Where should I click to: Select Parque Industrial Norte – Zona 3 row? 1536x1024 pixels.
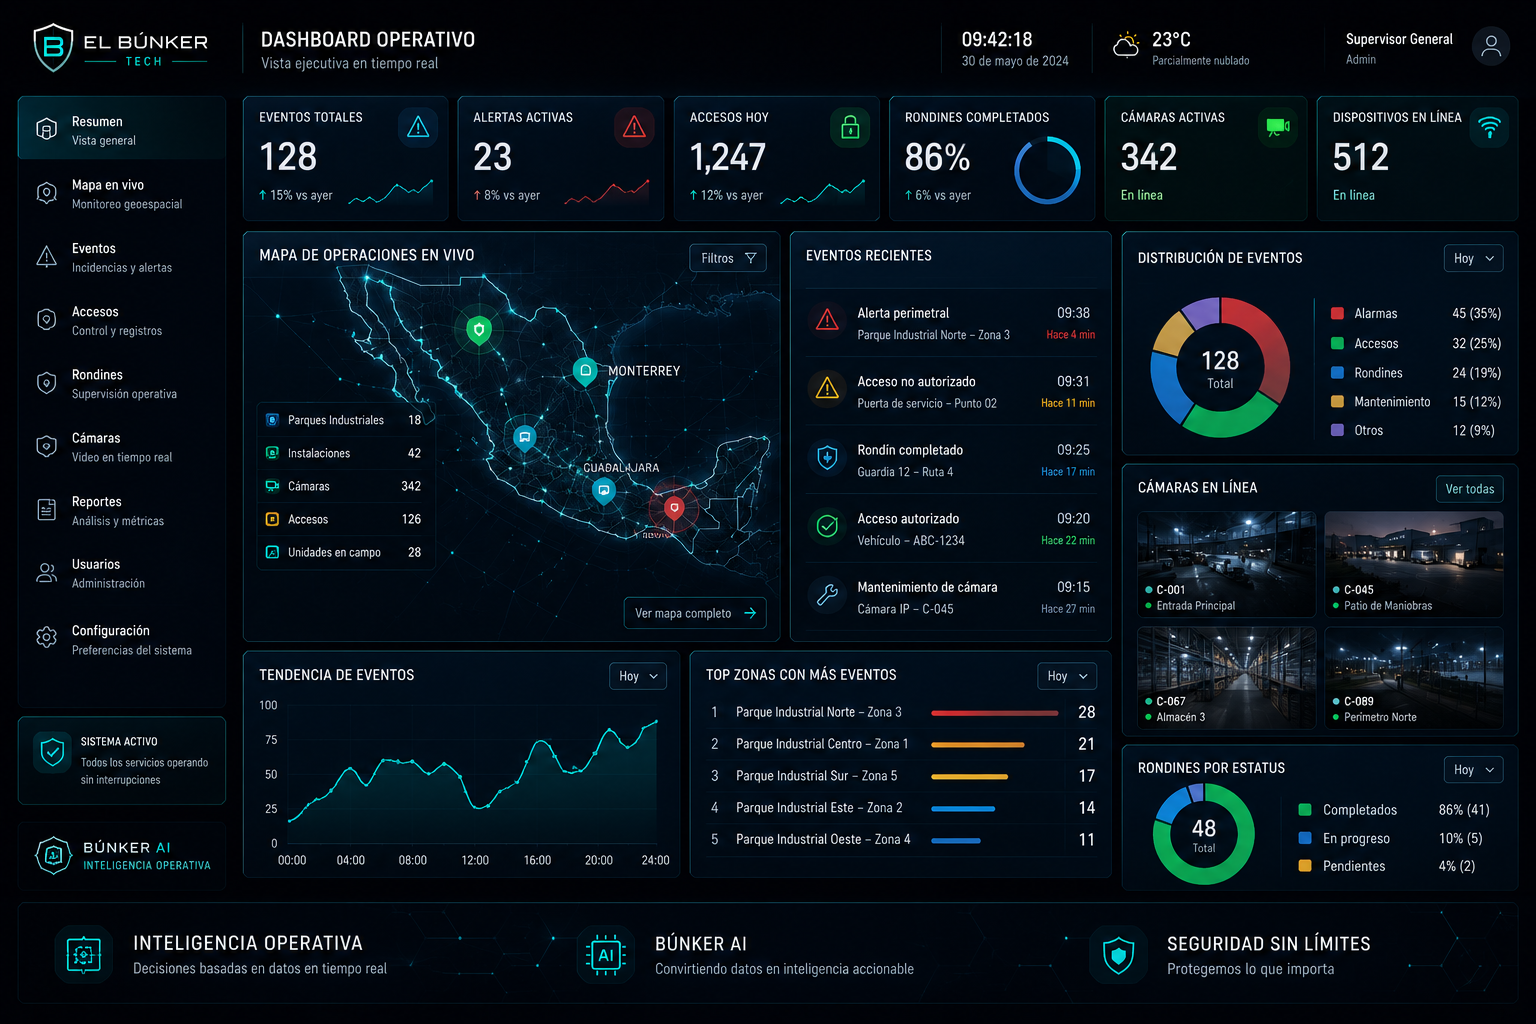click(903, 712)
